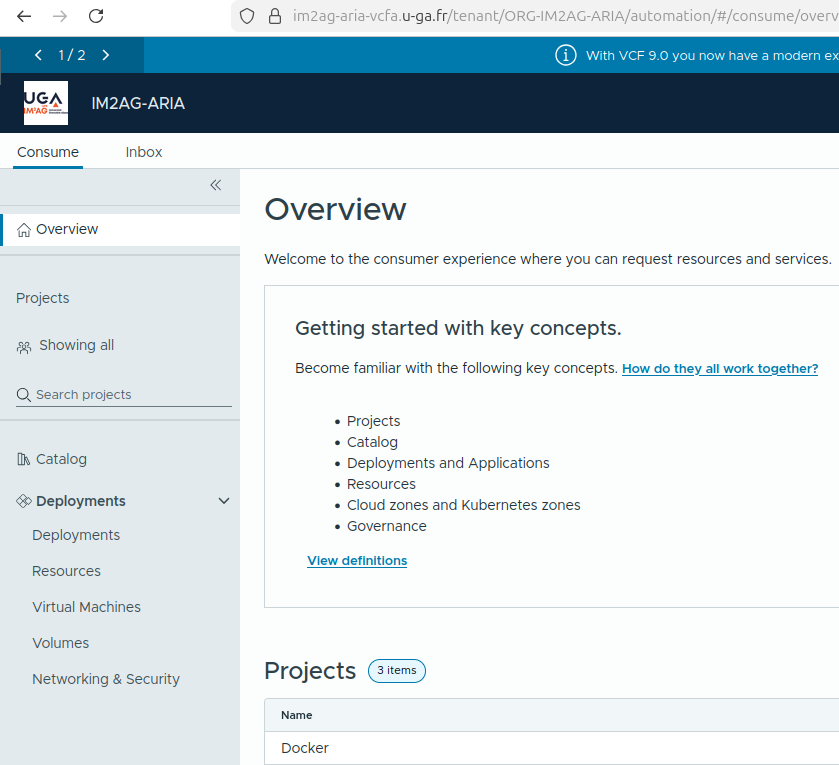Collapse the Deployments section chevron
Viewport: 839px width, 765px height.
click(224, 500)
